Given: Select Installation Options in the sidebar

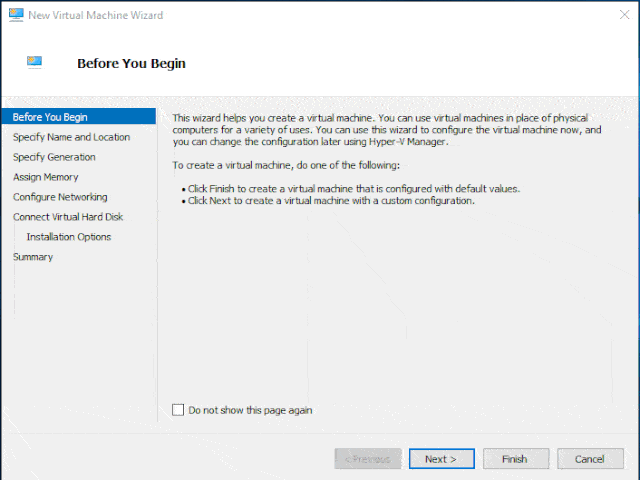Looking at the screenshot, I should coord(69,237).
